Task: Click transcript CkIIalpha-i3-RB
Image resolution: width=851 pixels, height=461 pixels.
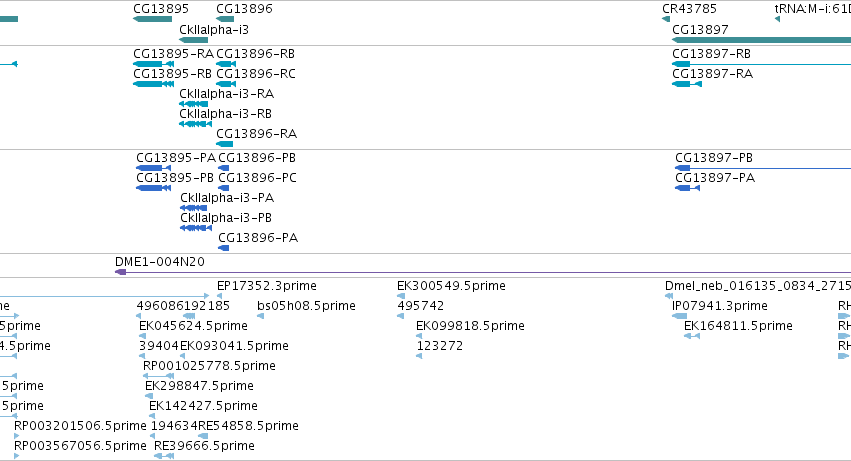Action: tap(225, 114)
